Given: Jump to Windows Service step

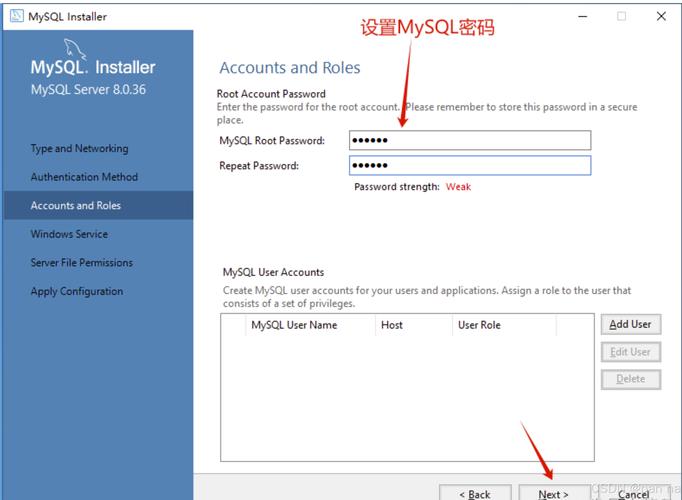Looking at the screenshot, I should [69, 234].
